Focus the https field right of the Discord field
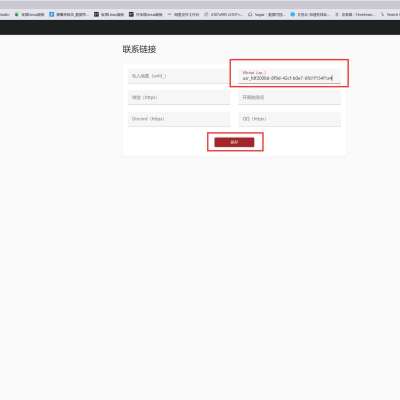Screen dimensions: 400x400 tap(289, 119)
